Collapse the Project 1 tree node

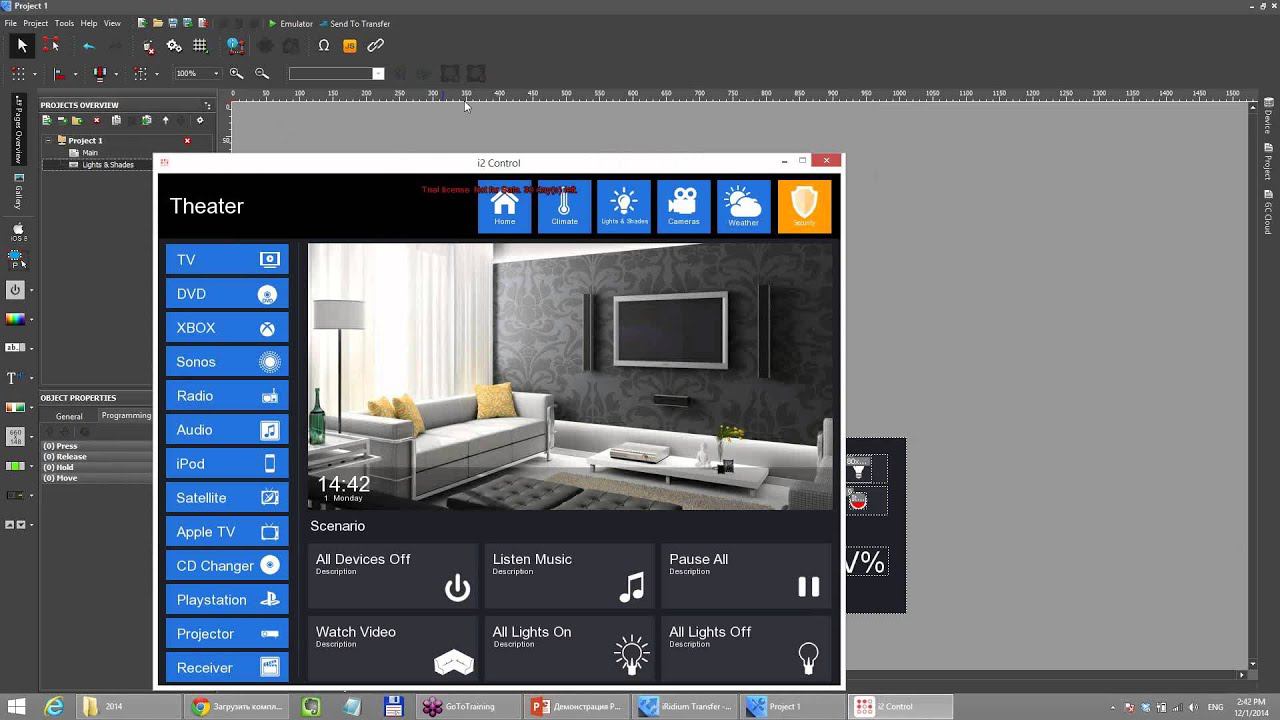click(48, 141)
